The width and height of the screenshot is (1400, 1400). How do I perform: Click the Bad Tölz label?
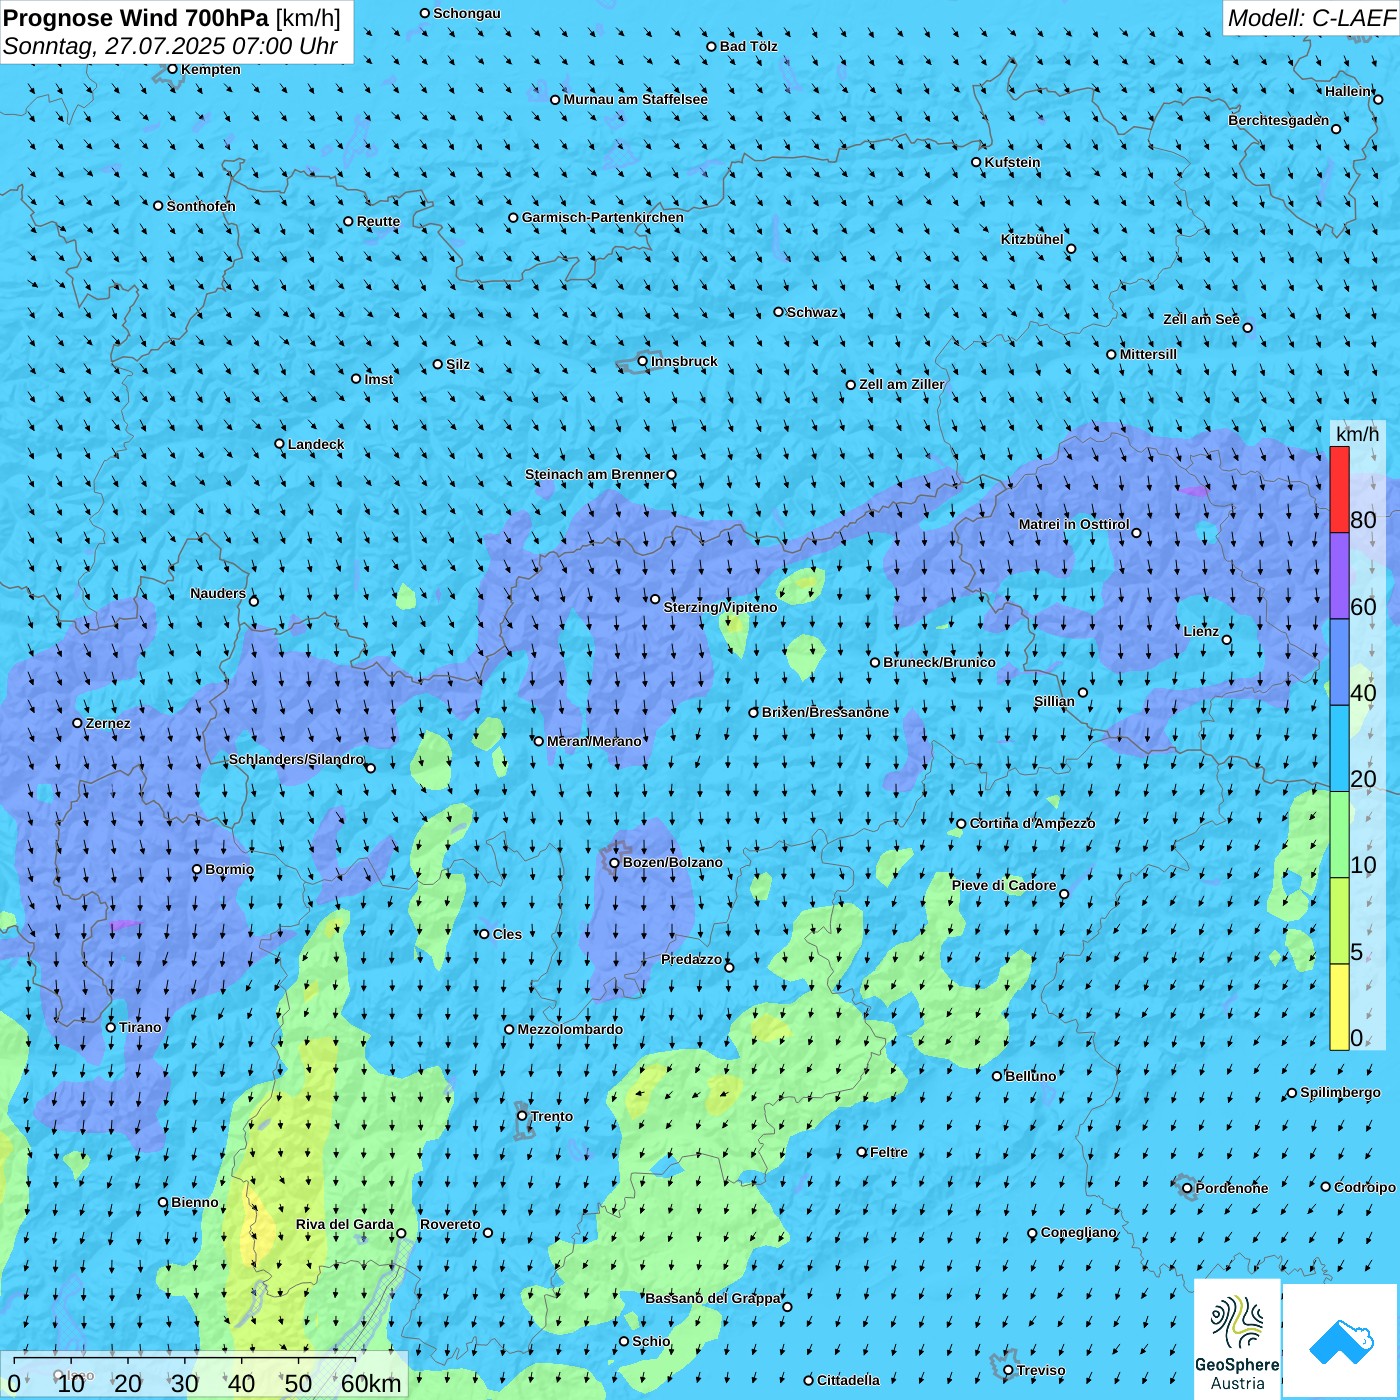(x=748, y=46)
